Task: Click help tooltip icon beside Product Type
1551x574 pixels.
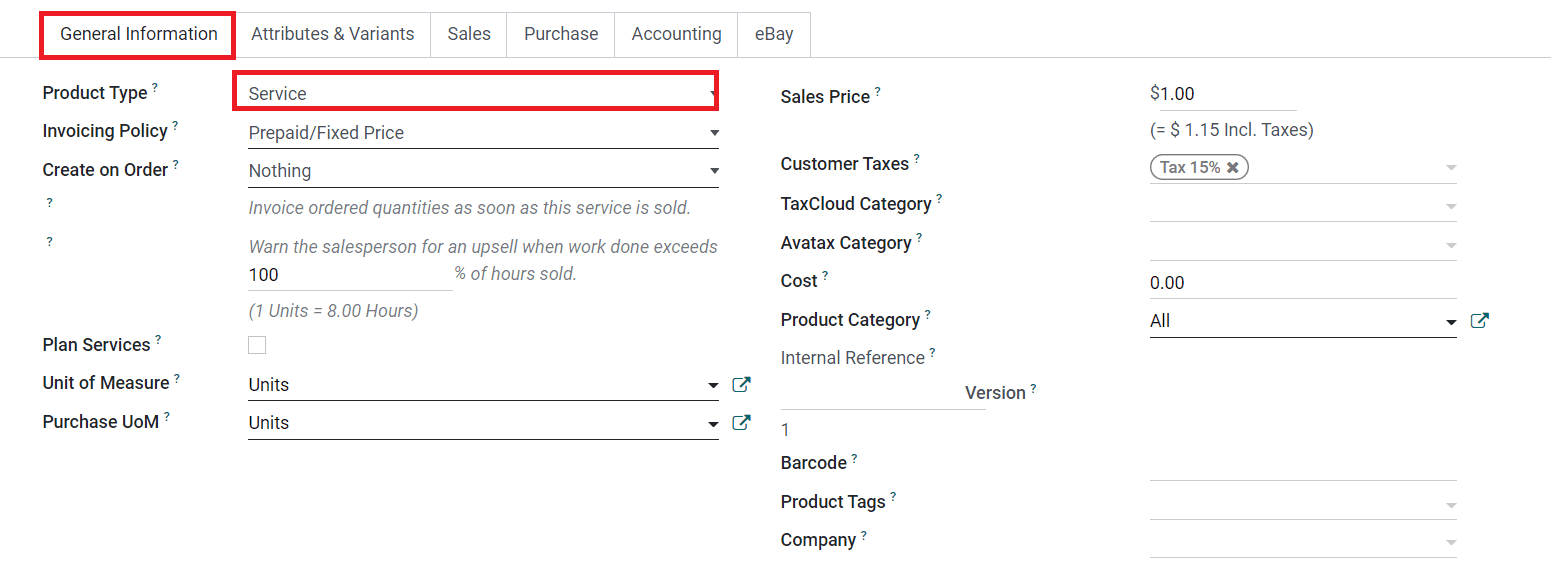Action: coord(155,88)
